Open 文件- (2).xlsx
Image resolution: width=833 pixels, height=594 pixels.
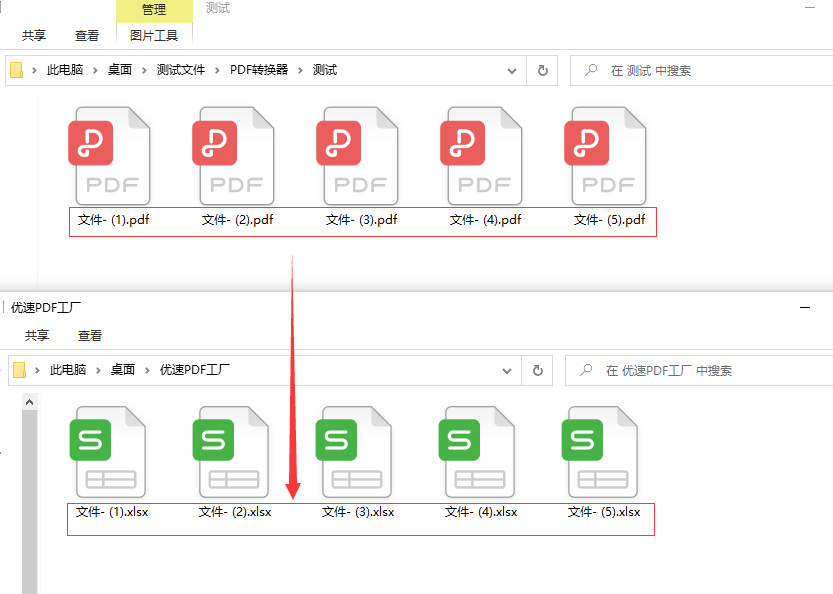point(232,450)
